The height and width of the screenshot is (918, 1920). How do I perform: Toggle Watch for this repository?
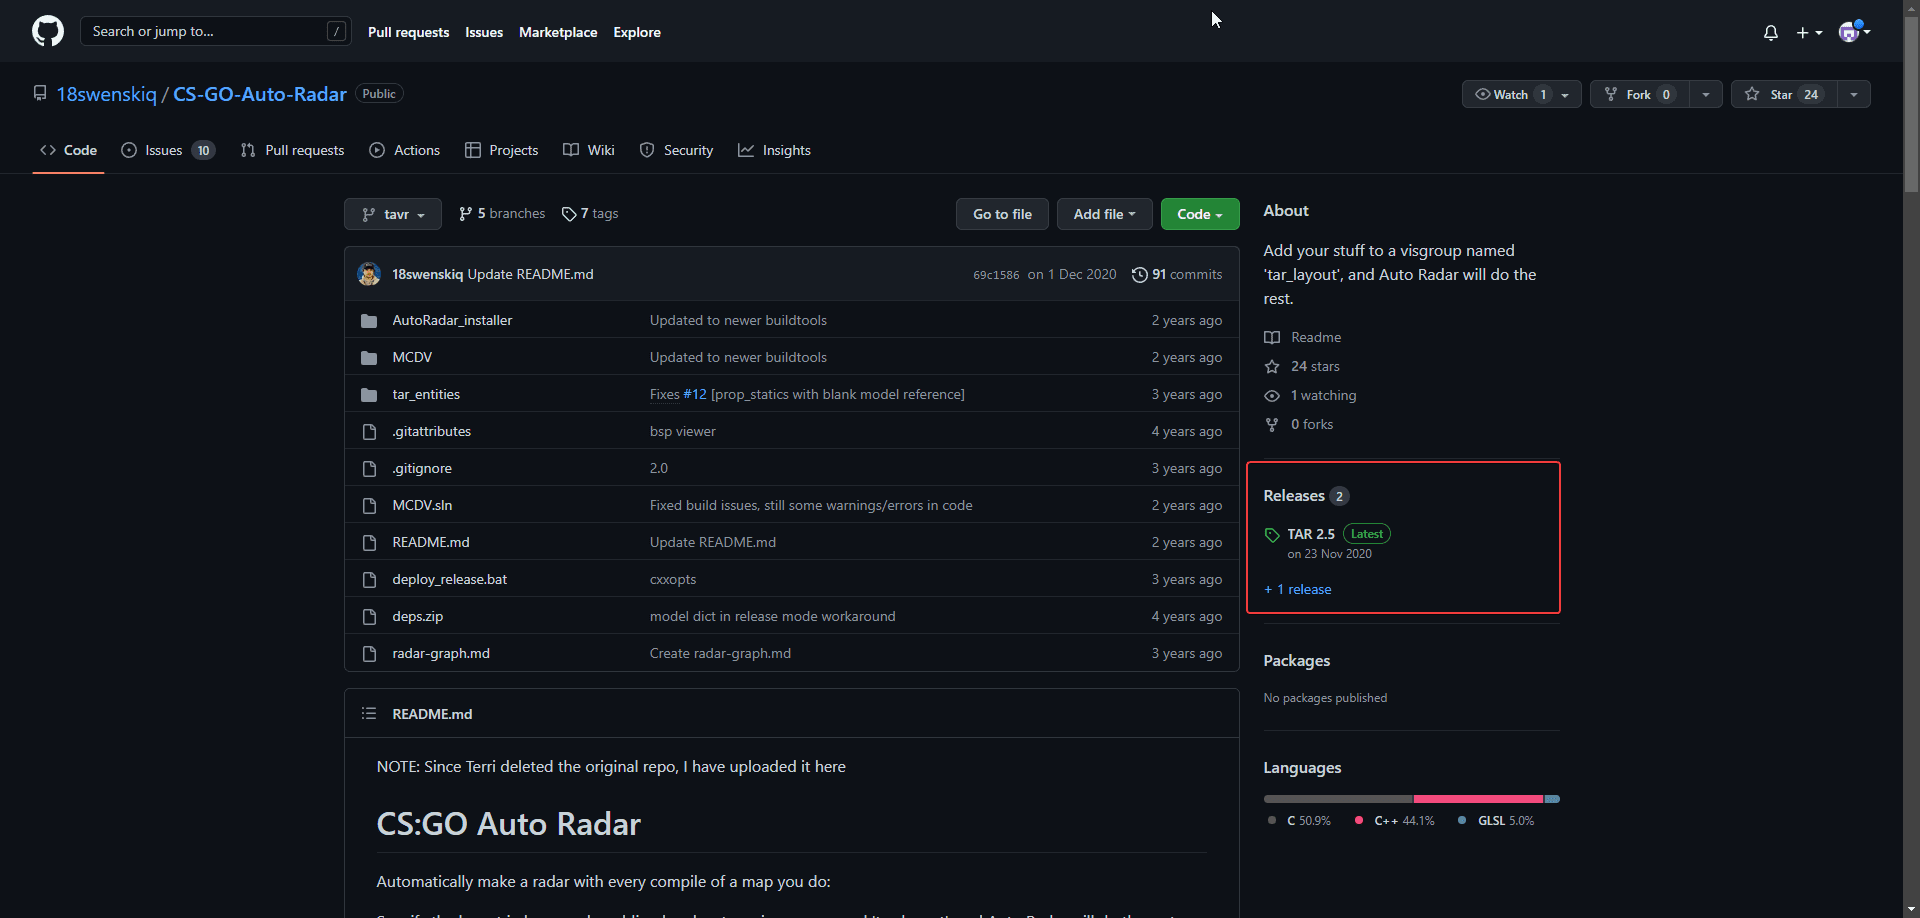click(1510, 94)
